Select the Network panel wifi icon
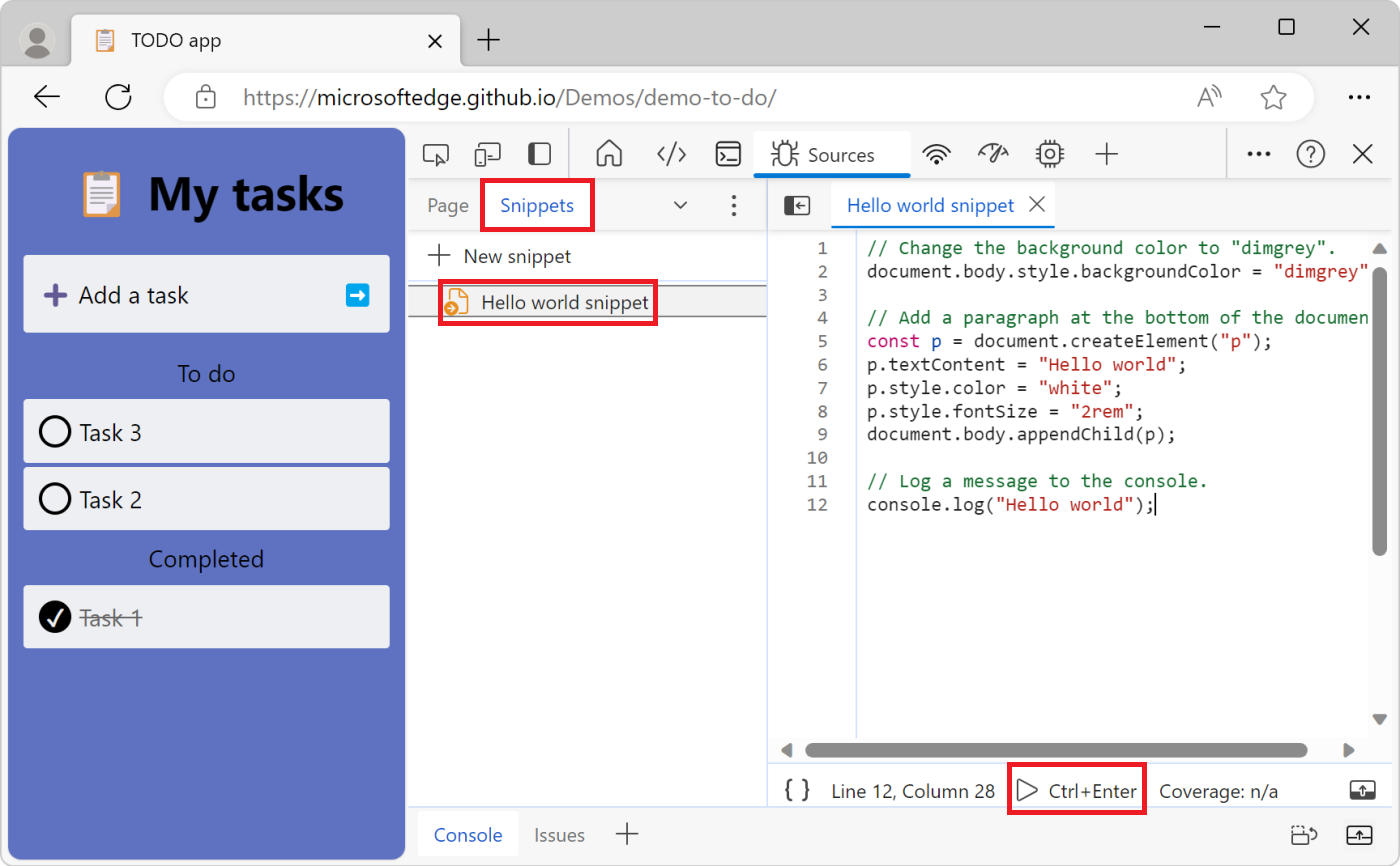 (x=936, y=154)
